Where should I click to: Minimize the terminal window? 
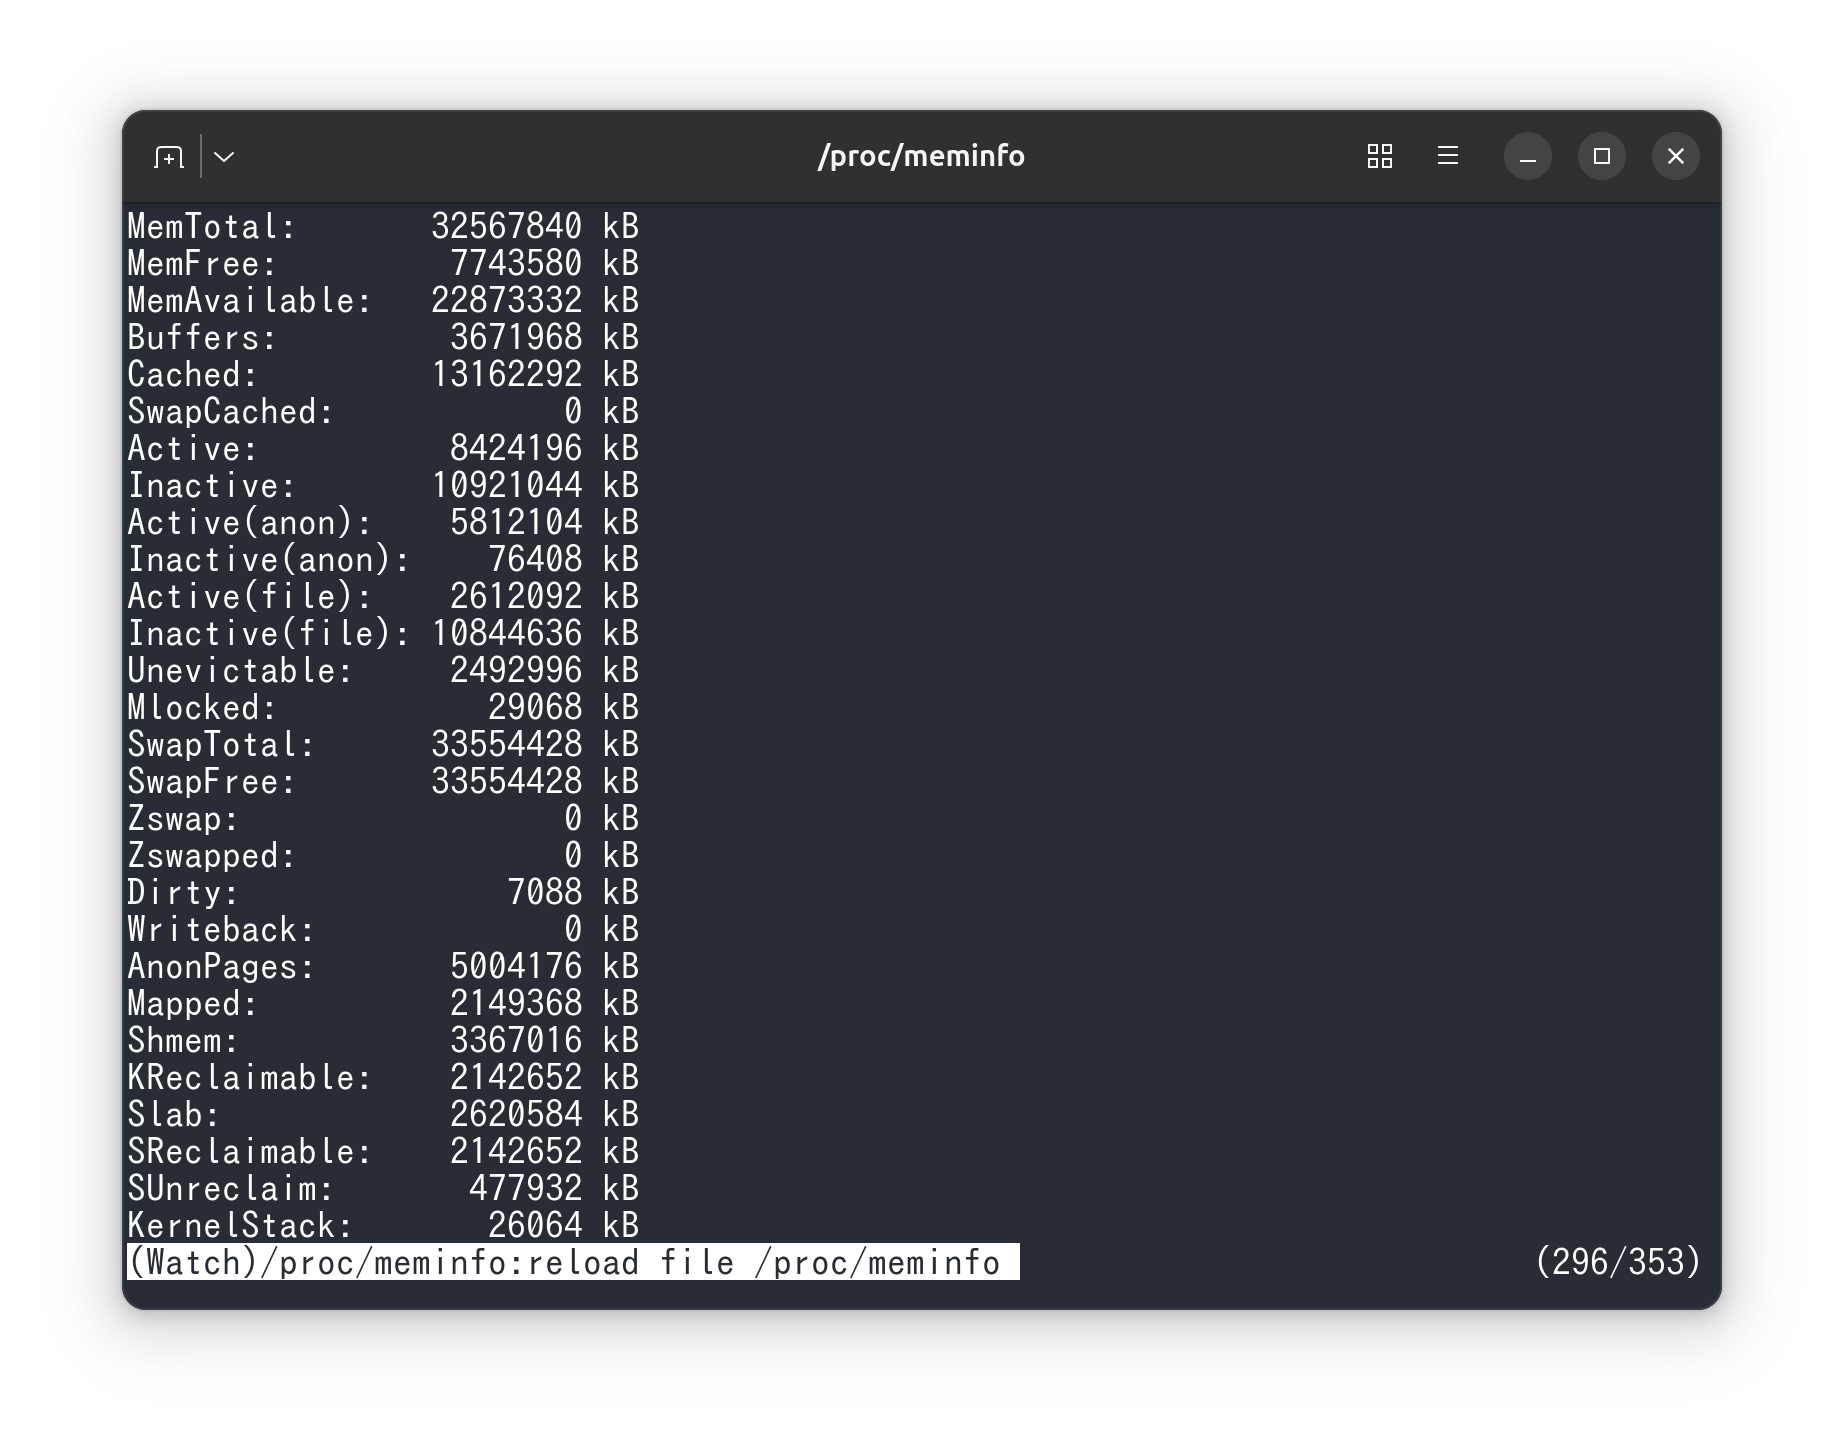pos(1528,157)
